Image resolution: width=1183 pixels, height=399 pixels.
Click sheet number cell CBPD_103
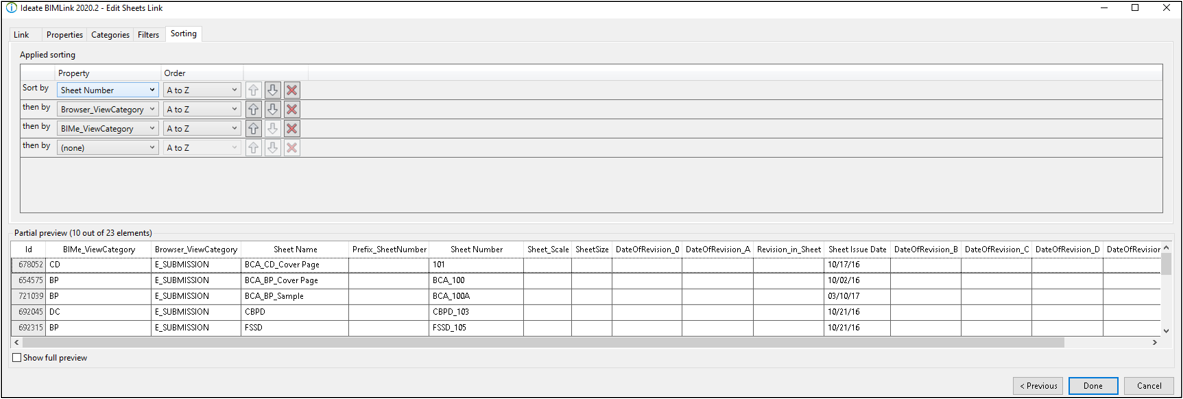coord(476,312)
